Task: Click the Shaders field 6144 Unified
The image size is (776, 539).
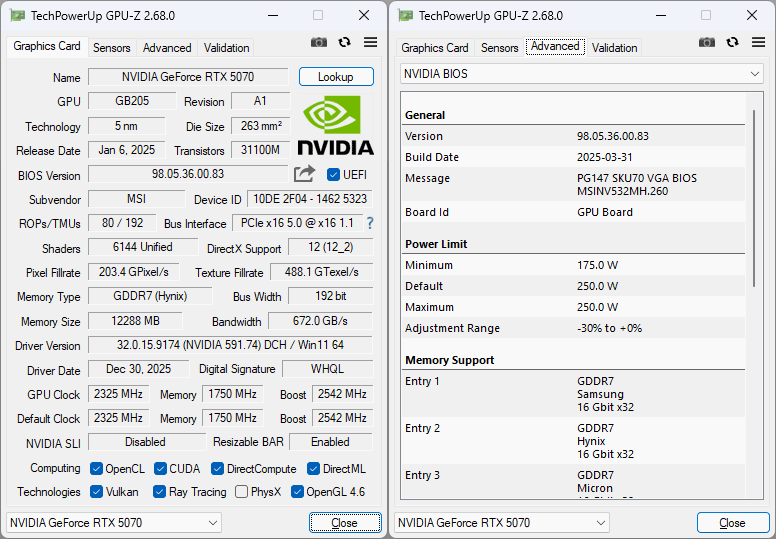Action: [x=143, y=247]
